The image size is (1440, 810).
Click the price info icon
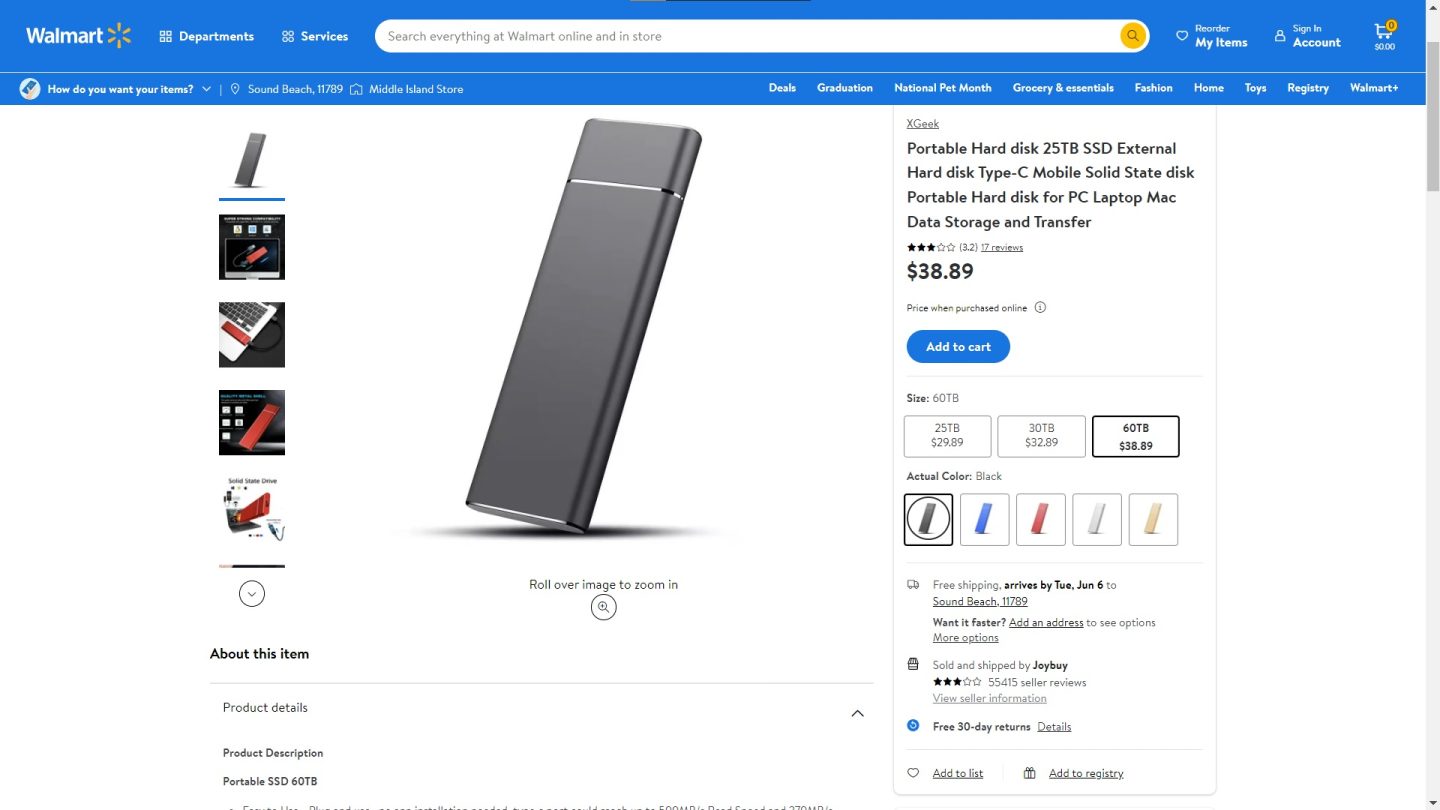click(1040, 308)
